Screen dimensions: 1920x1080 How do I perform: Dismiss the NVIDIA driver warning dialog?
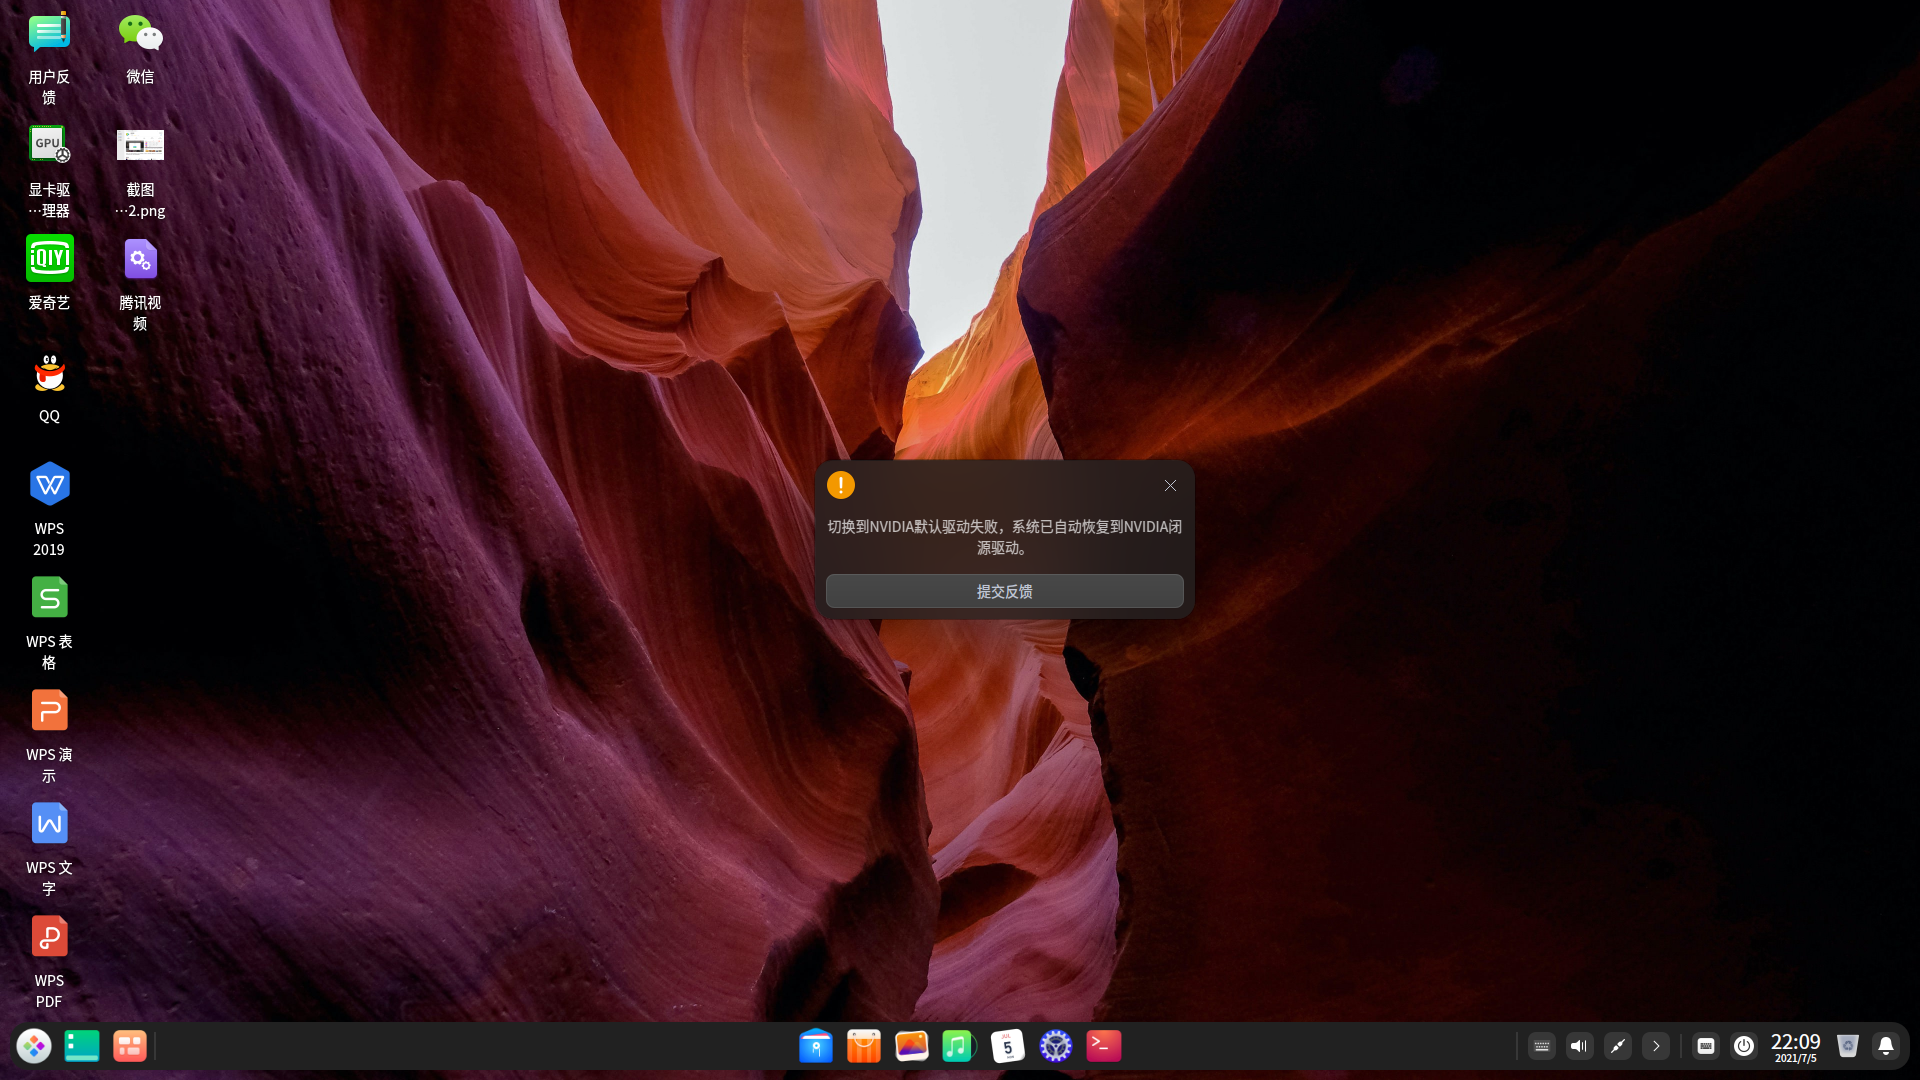tap(1170, 485)
